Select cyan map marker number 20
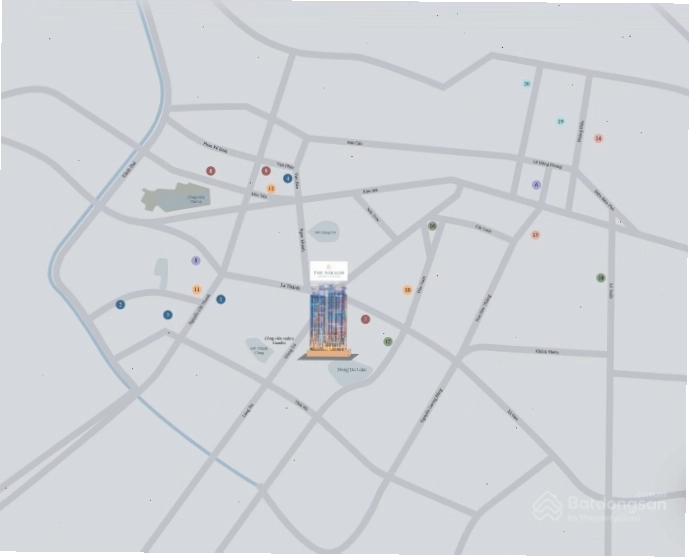The height and width of the screenshot is (557, 689). (x=526, y=83)
